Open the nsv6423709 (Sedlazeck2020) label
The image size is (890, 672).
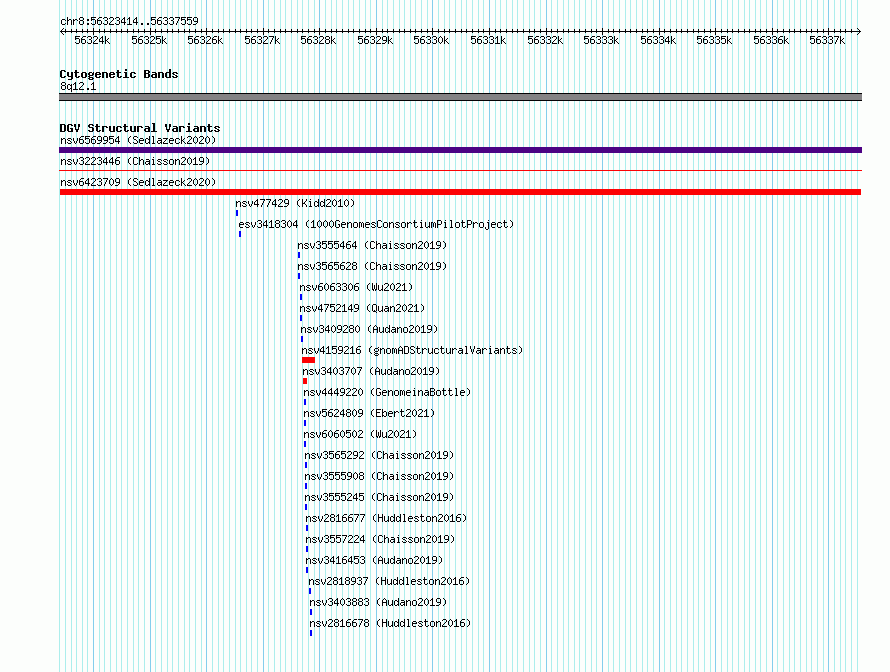coord(138,182)
